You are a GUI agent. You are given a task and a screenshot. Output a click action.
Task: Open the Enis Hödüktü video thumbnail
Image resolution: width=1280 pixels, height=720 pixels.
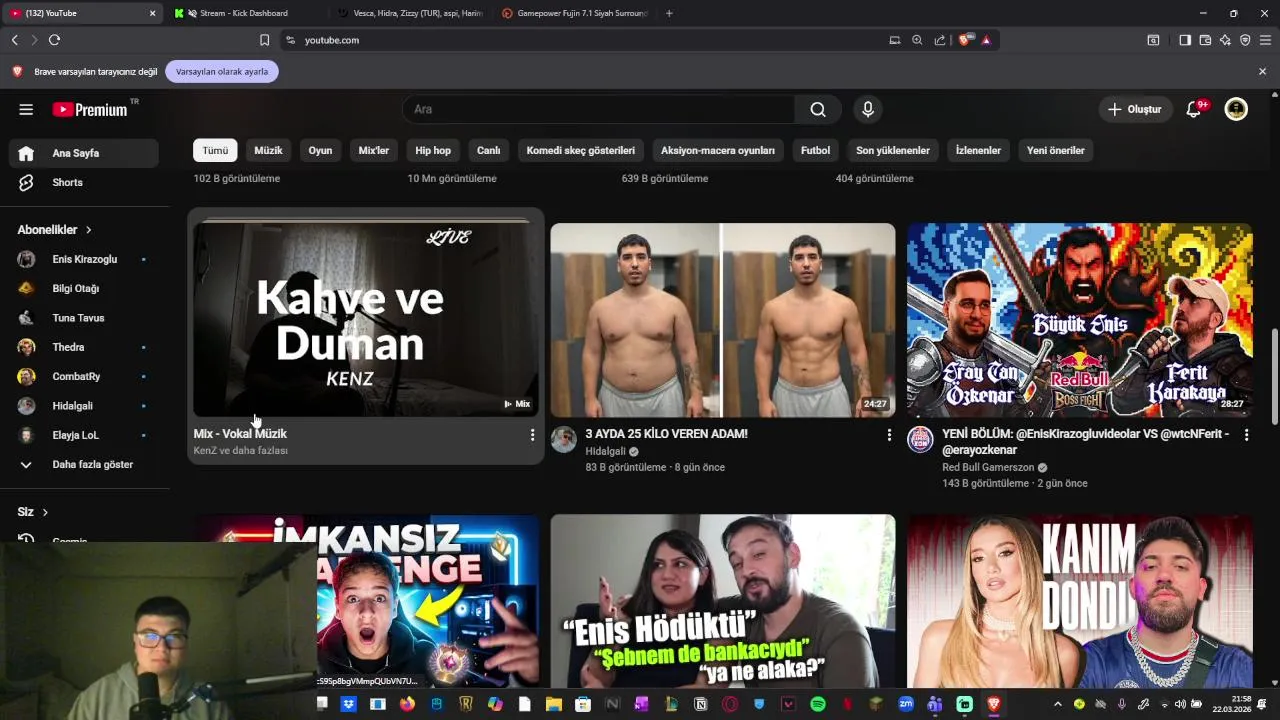tap(723, 601)
